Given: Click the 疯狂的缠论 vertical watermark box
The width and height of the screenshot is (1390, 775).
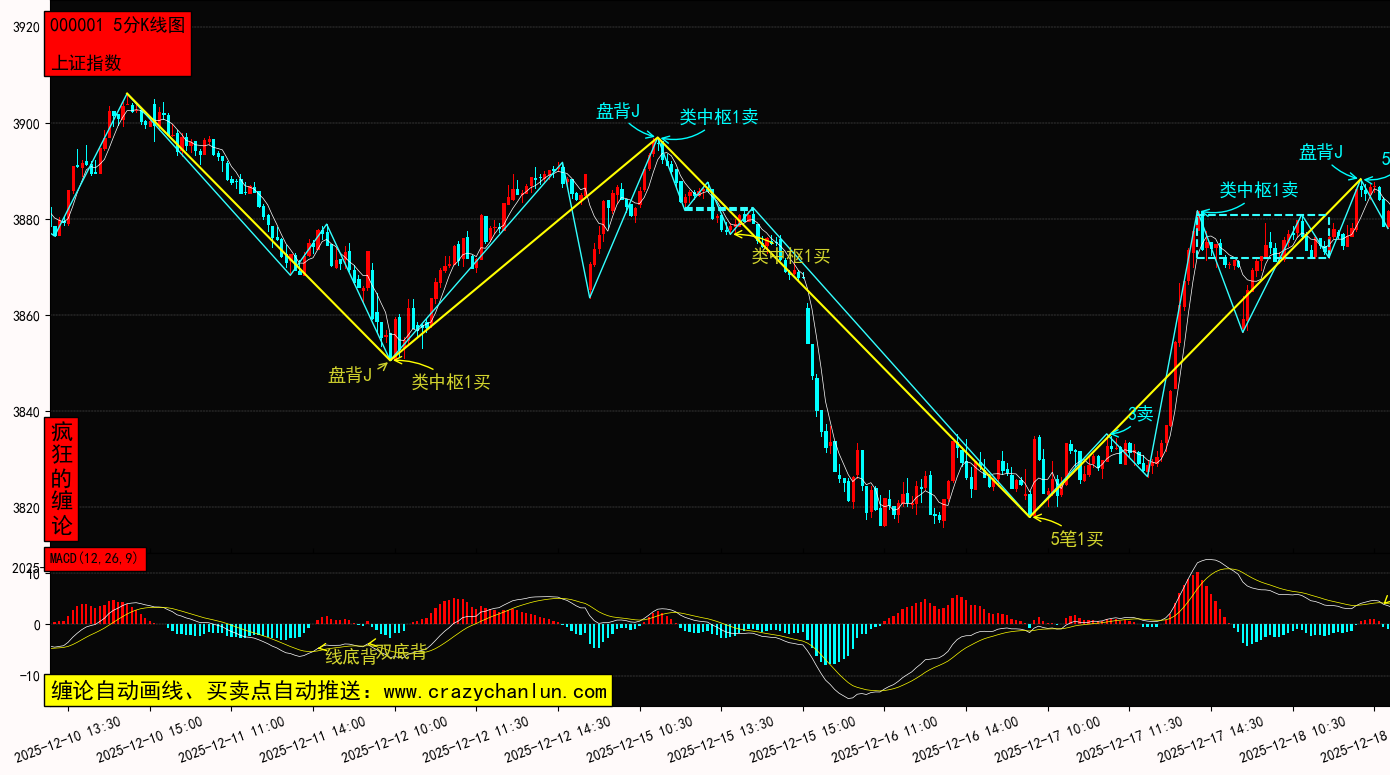Looking at the screenshot, I should [62, 479].
